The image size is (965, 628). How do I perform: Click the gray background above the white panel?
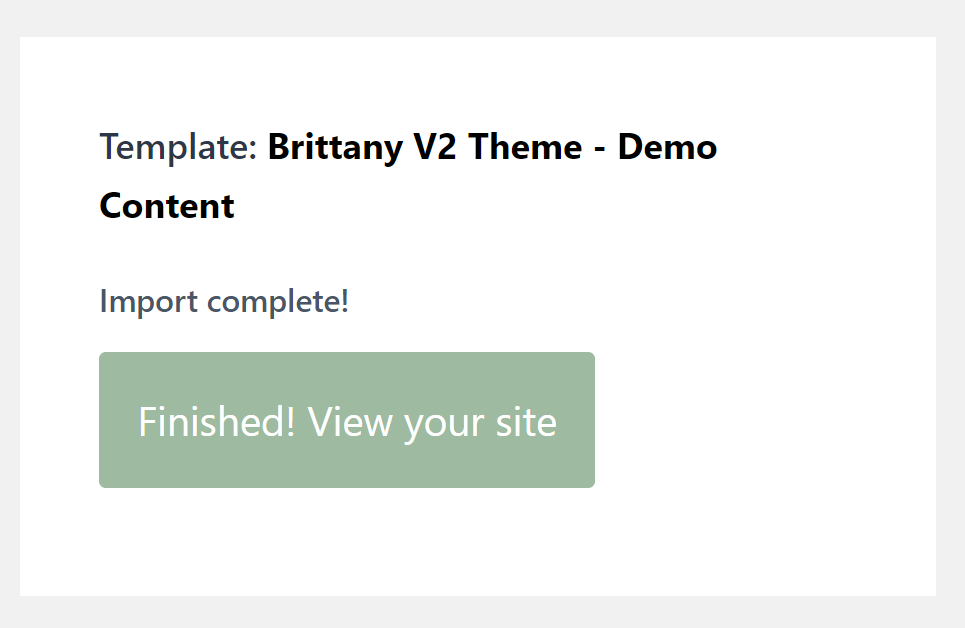click(480, 18)
